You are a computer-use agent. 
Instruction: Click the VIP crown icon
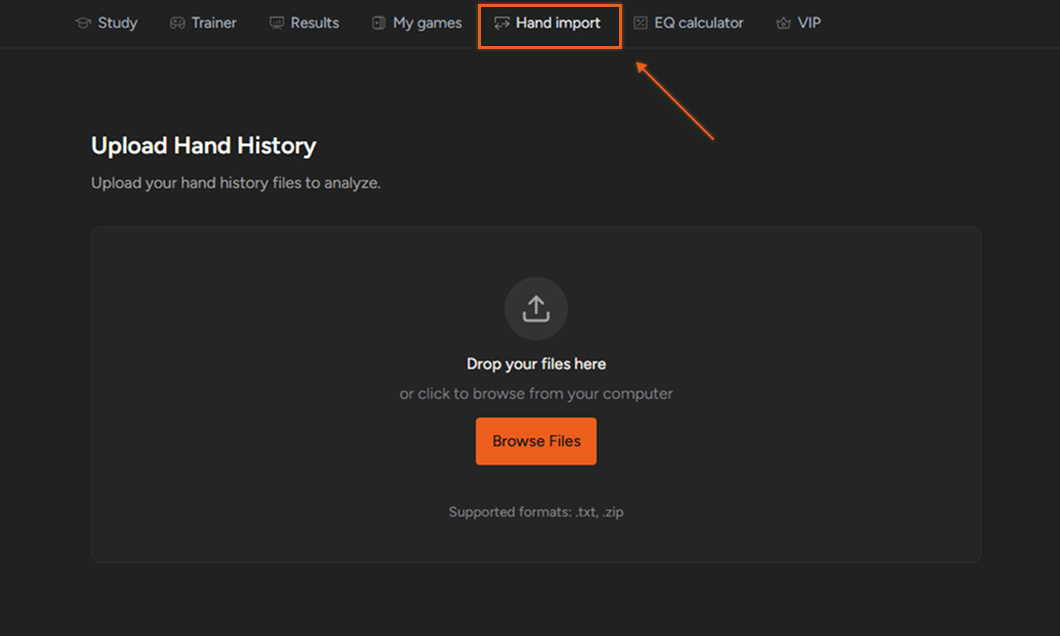tap(784, 23)
